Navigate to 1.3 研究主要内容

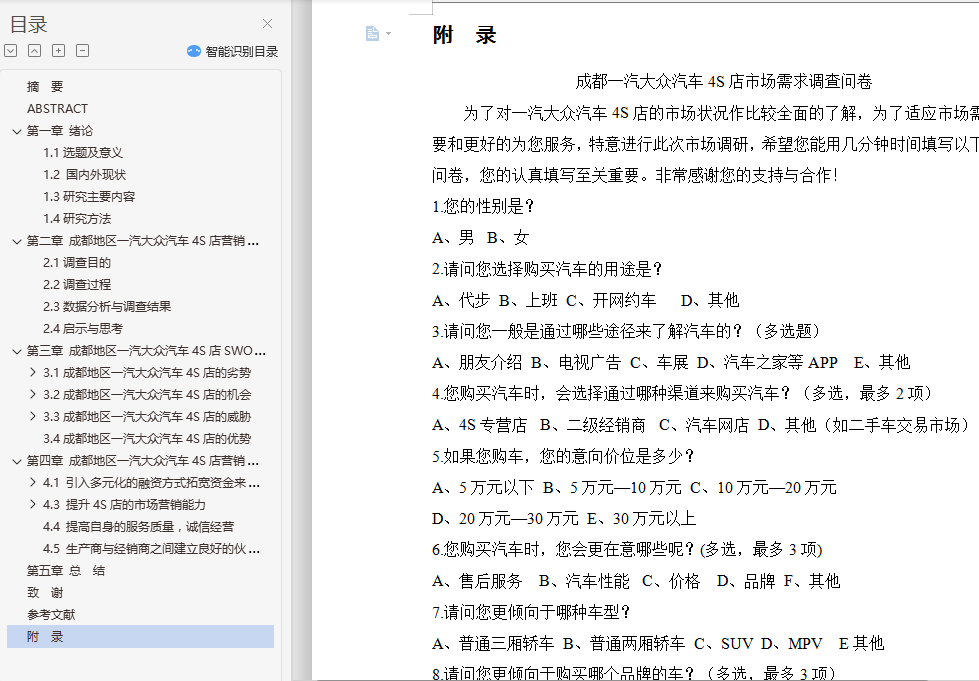89,197
